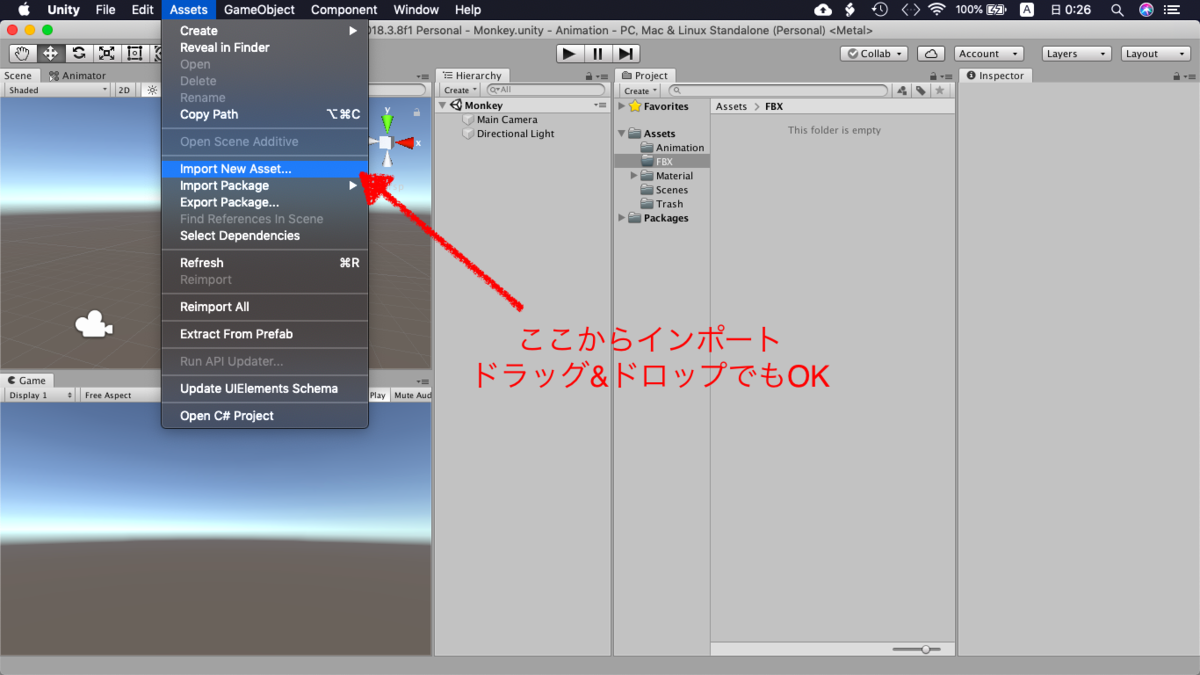Click the Favorites star icon
Screen dimensions: 1200x675
pos(635,106)
